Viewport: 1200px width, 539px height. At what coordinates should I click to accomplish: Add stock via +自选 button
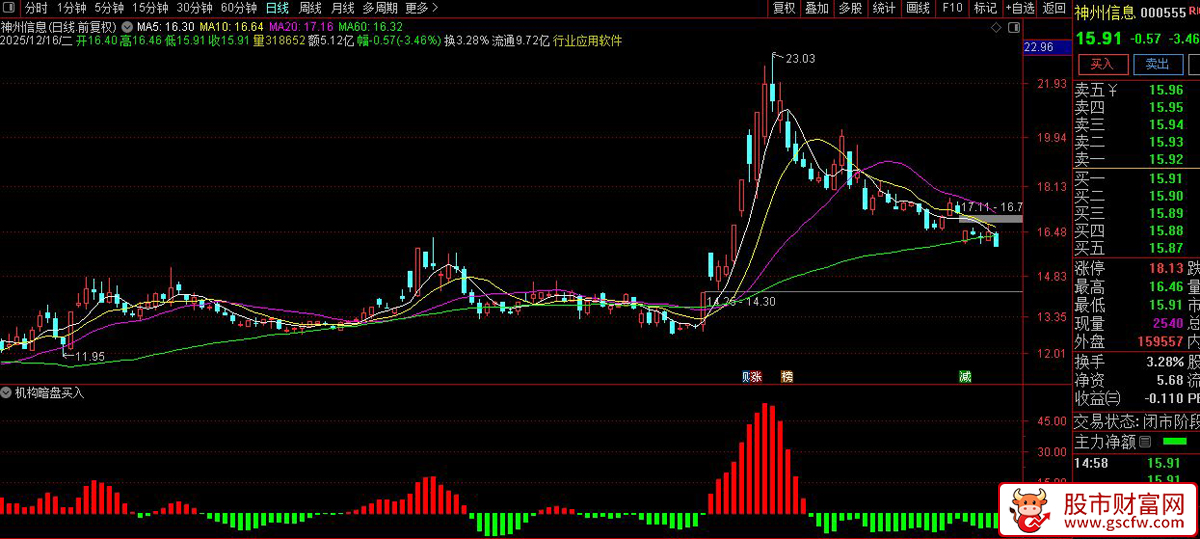[x=1019, y=8]
